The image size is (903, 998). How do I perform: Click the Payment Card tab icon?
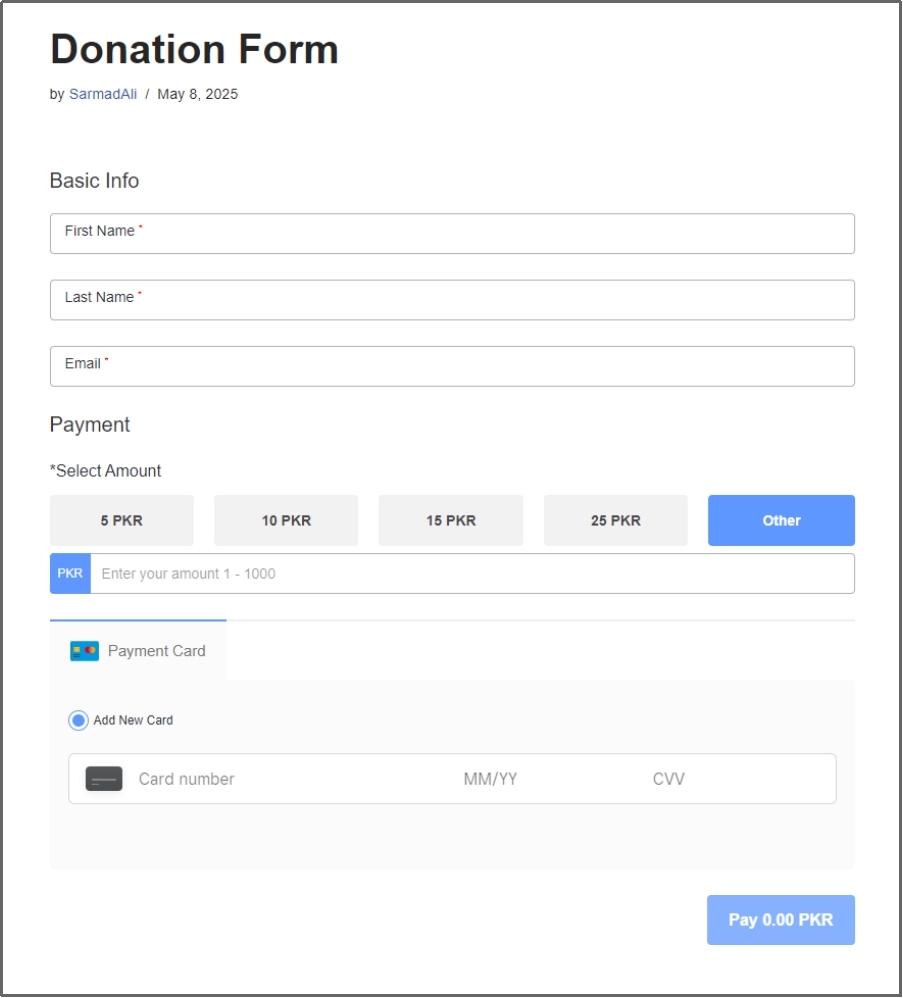[84, 651]
